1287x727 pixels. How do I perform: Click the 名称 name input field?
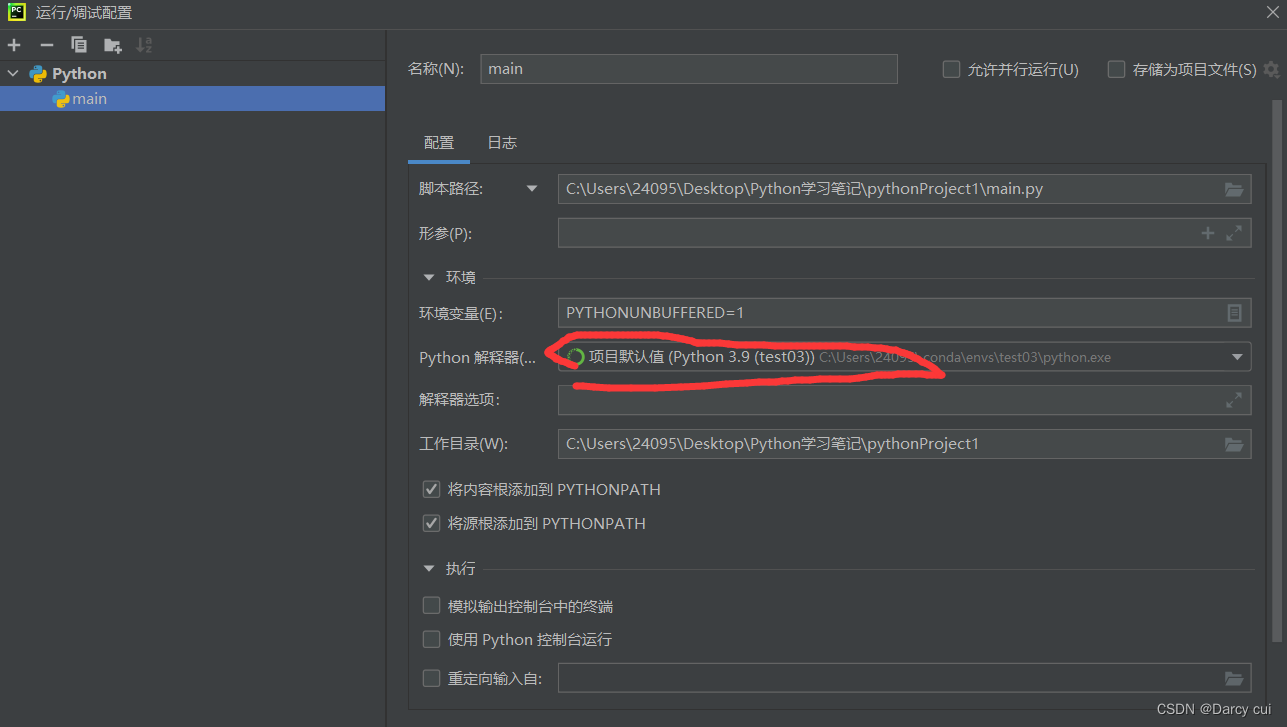(688, 69)
